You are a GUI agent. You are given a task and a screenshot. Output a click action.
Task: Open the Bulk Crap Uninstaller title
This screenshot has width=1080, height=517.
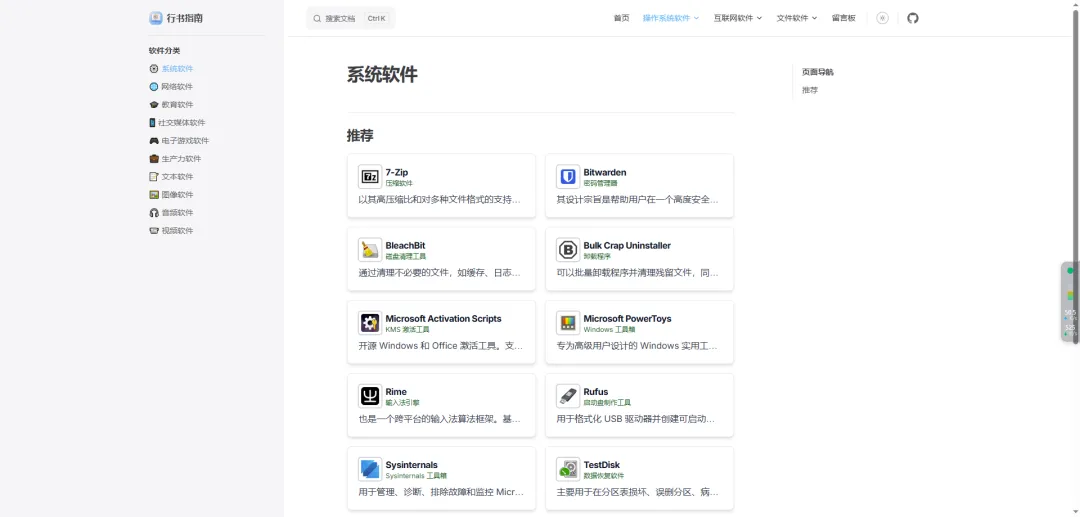(627, 245)
